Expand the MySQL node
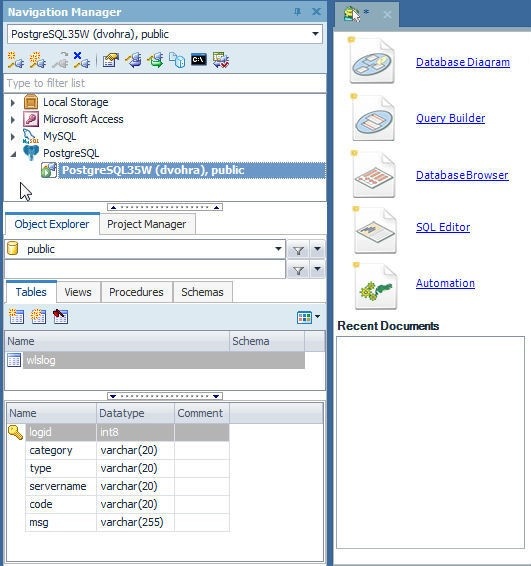Image resolution: width=531 pixels, height=566 pixels. click(x=13, y=136)
